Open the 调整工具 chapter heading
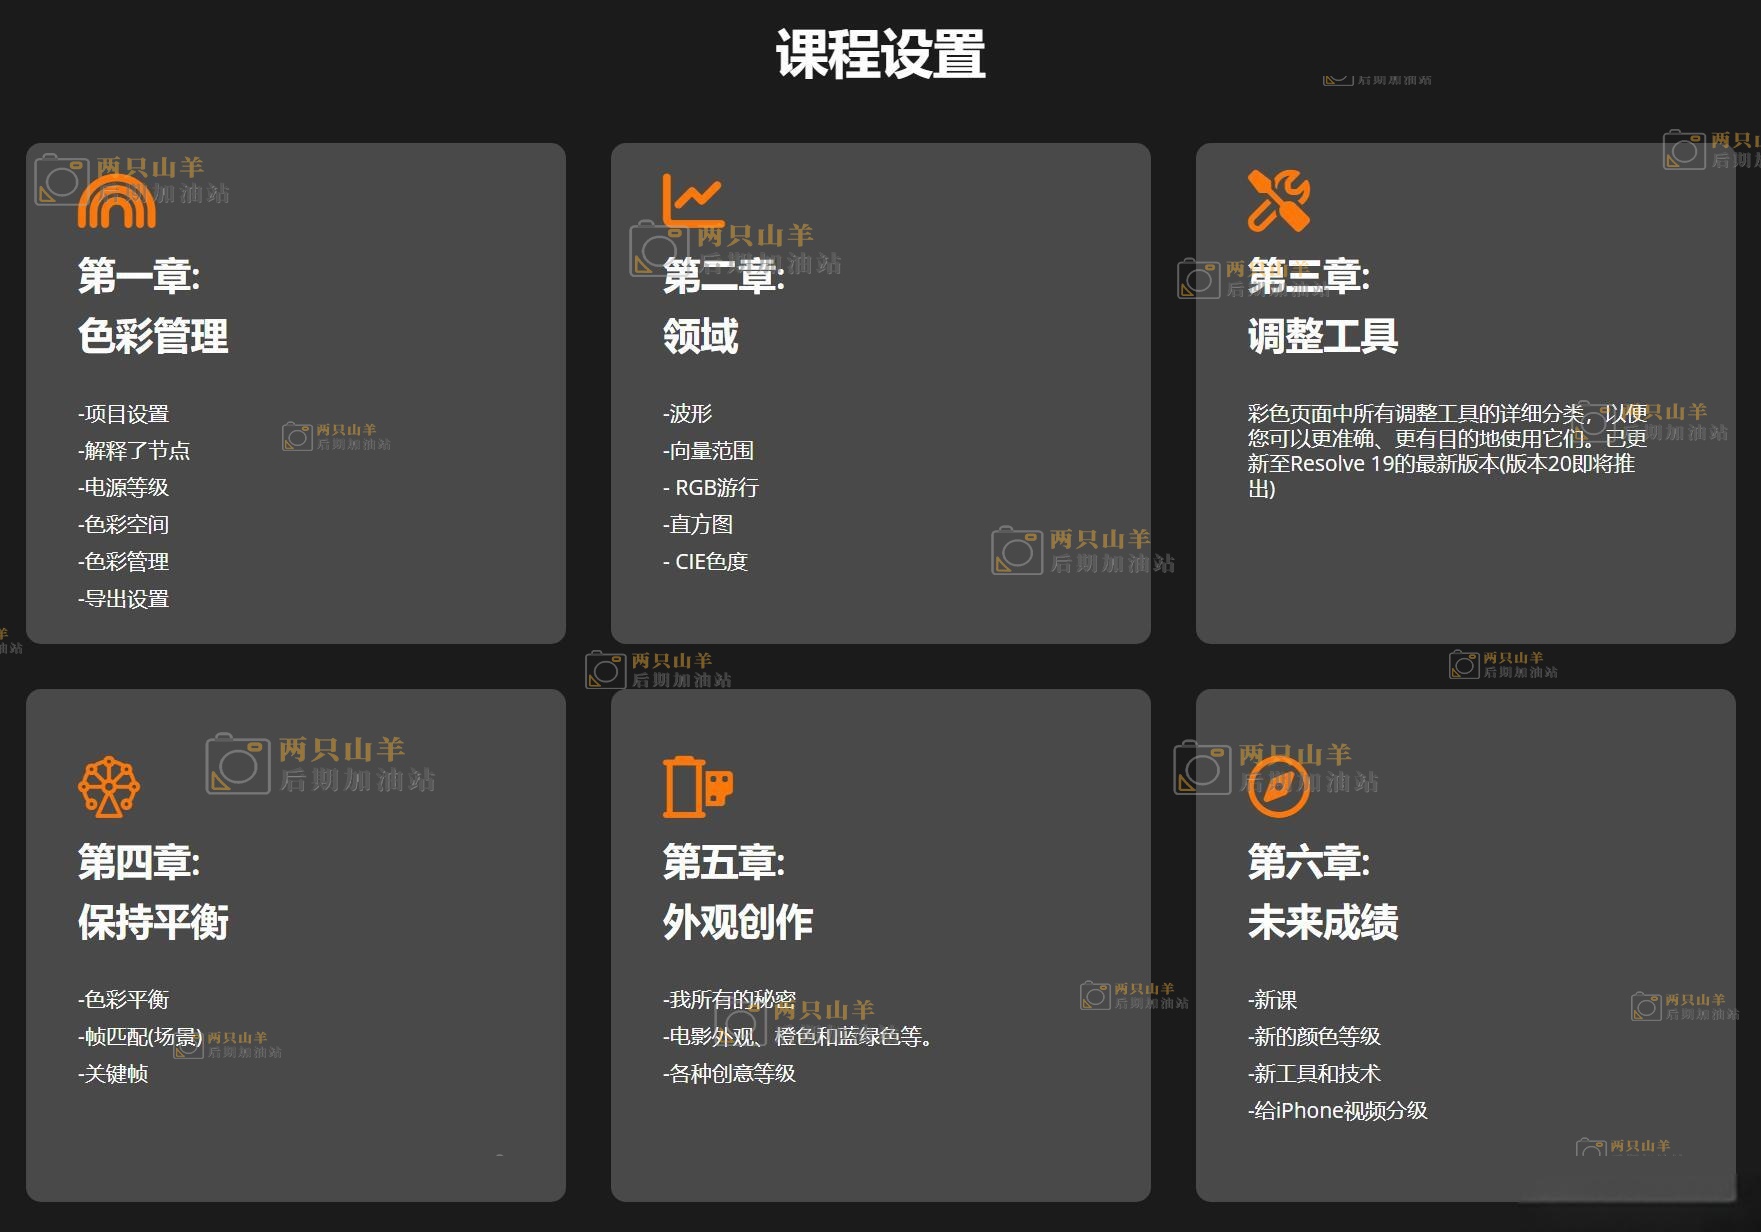 click(x=1322, y=336)
